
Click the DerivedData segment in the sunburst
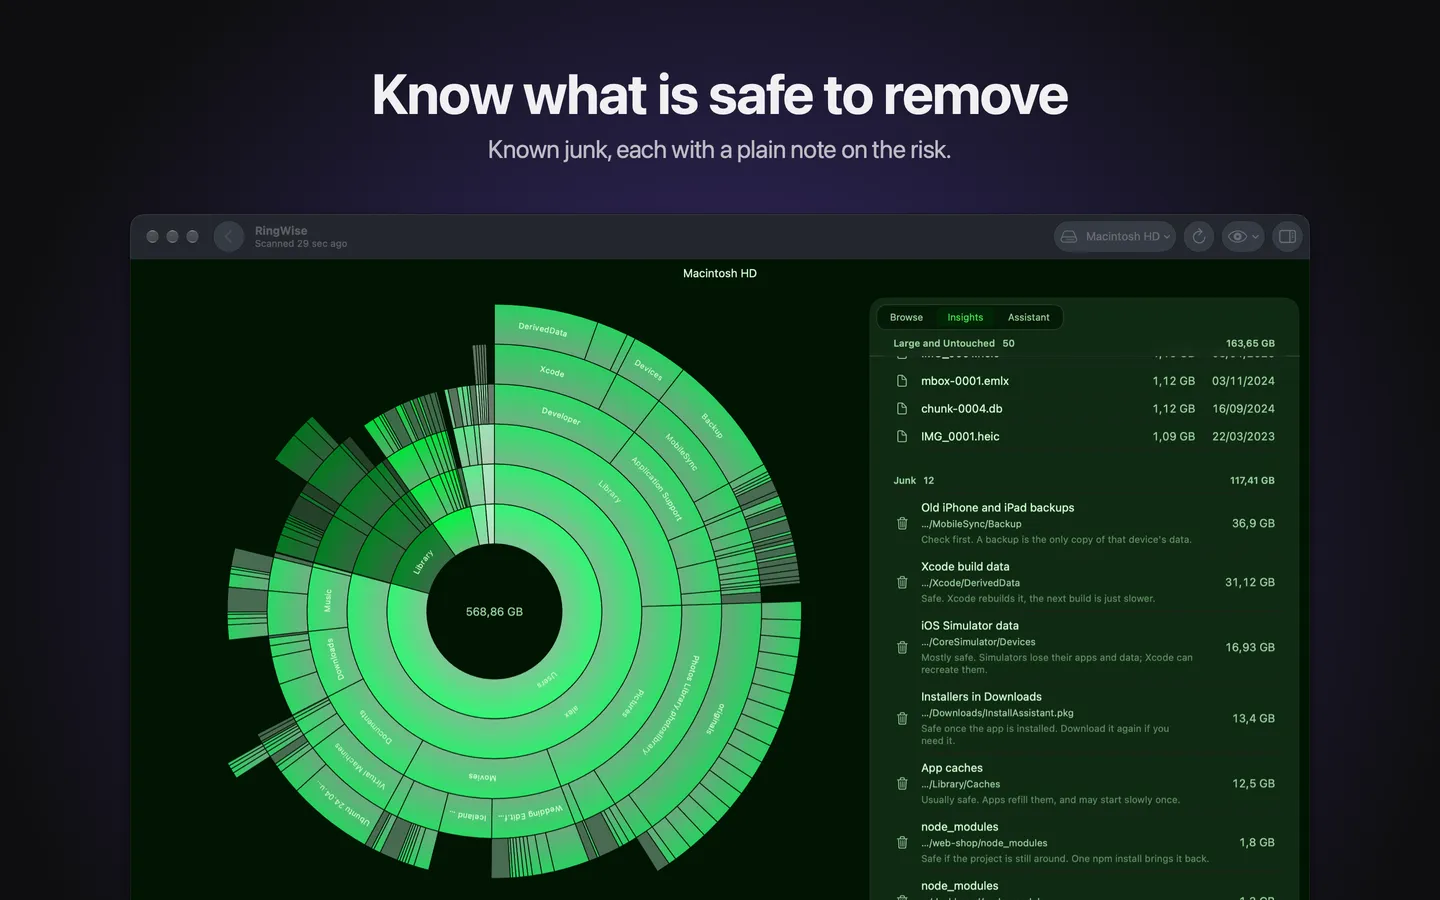click(x=543, y=330)
